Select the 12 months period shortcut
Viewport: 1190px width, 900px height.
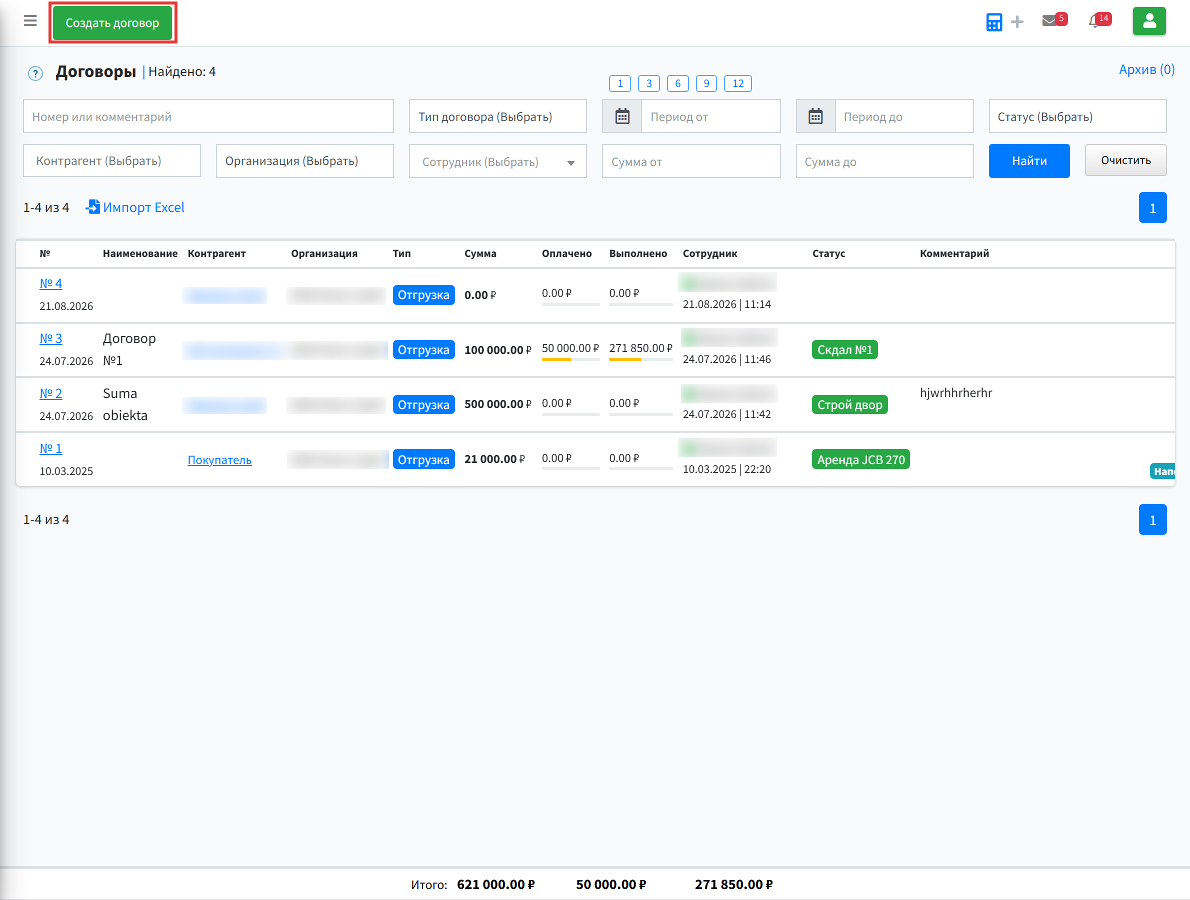point(738,83)
